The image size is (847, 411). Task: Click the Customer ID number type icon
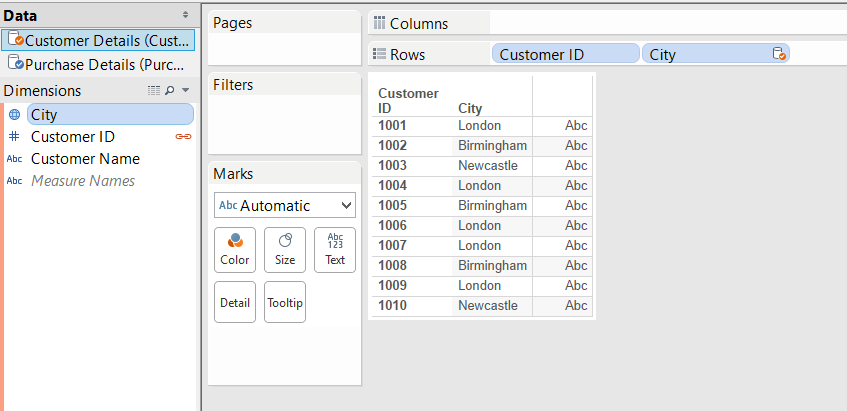[x=15, y=137]
